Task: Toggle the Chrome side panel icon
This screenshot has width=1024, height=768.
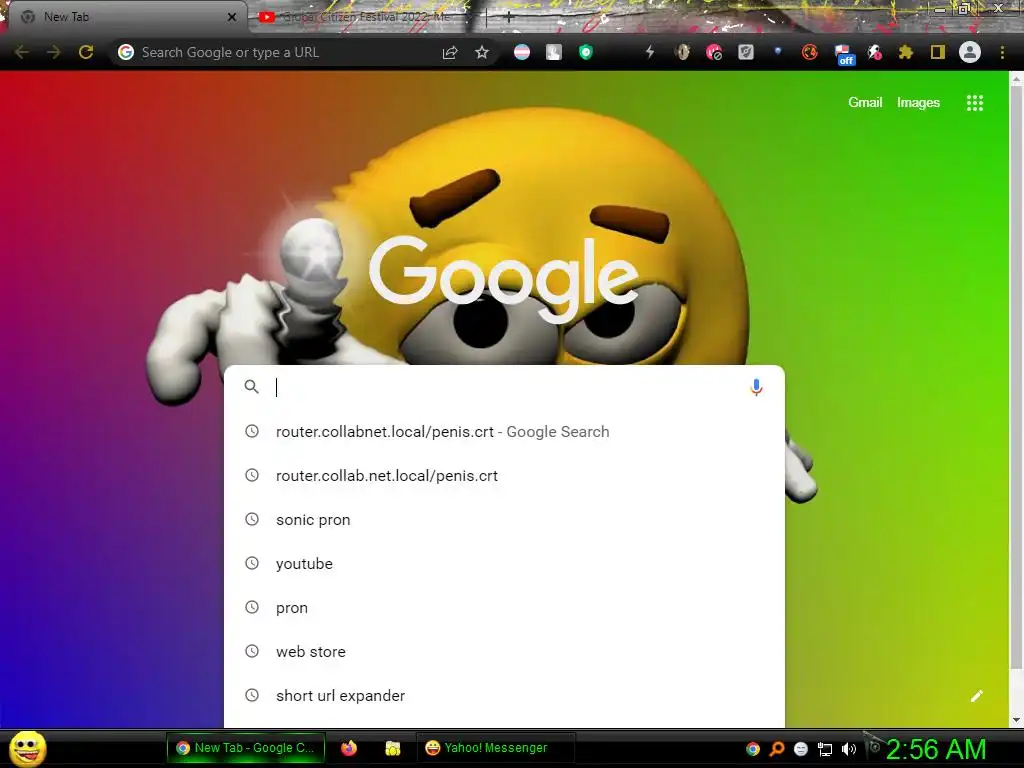Action: 938,52
